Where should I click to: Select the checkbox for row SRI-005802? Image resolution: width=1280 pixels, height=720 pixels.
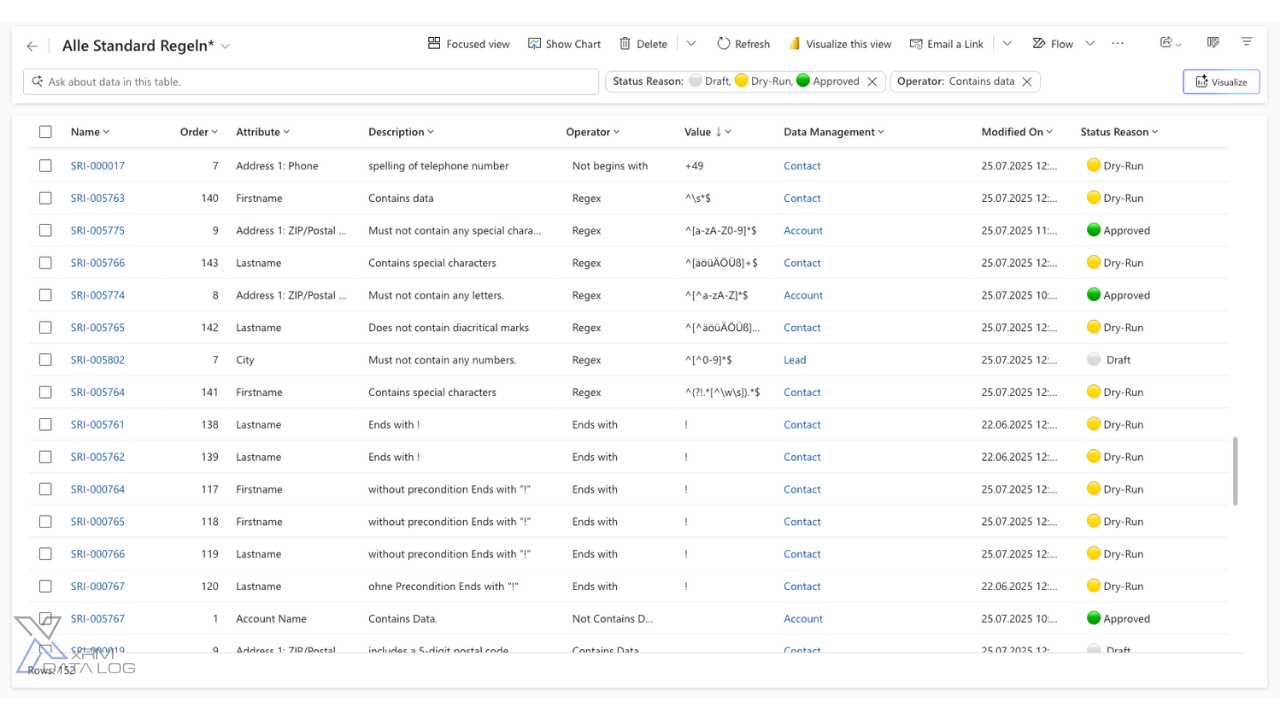pyautogui.click(x=45, y=360)
